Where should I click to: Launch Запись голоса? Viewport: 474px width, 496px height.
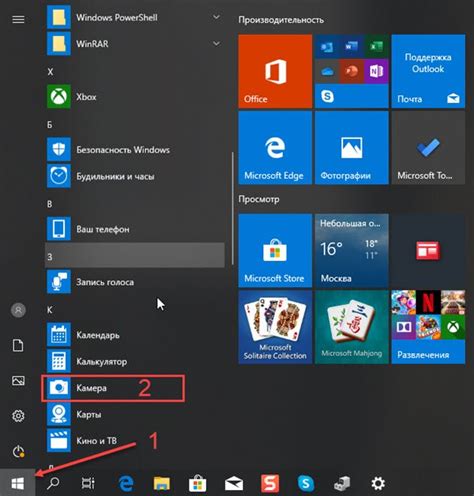[135, 282]
